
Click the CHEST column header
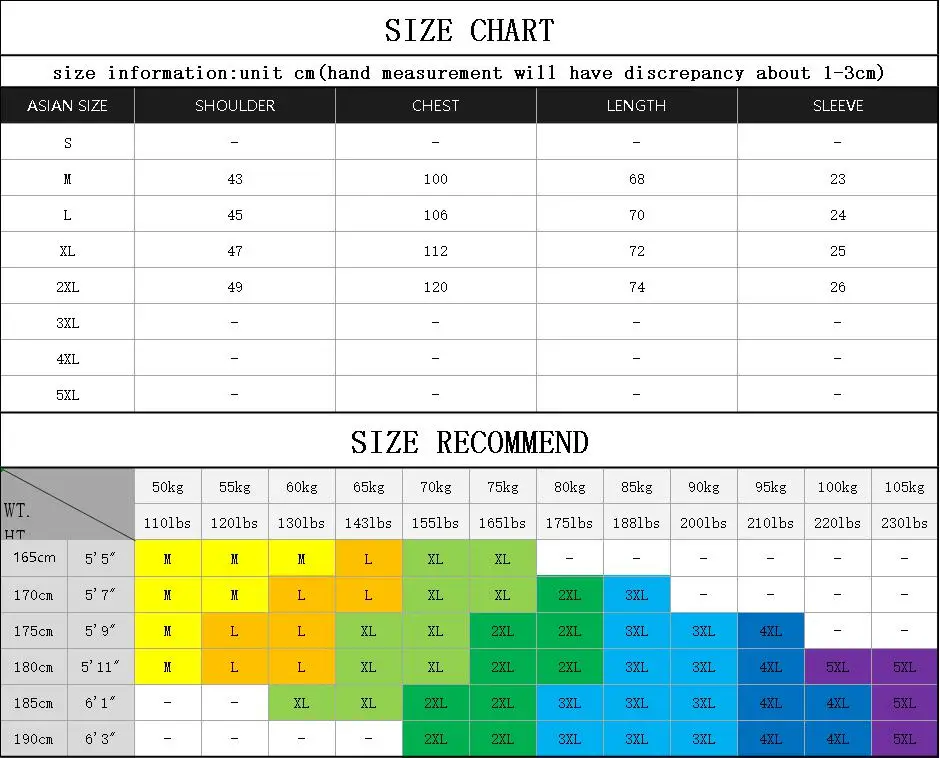tap(436, 106)
